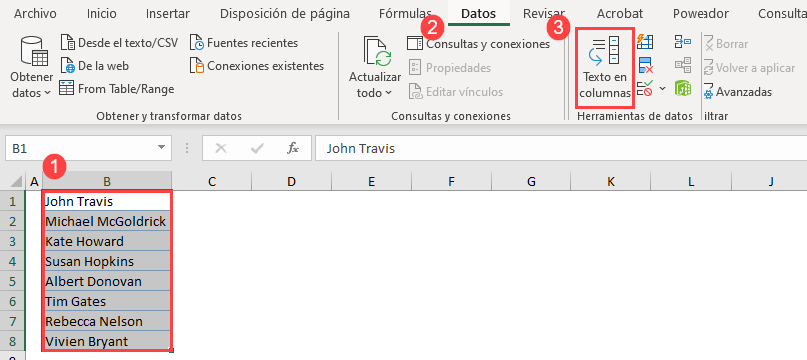Click Volver a aplicar filter button

749,68
